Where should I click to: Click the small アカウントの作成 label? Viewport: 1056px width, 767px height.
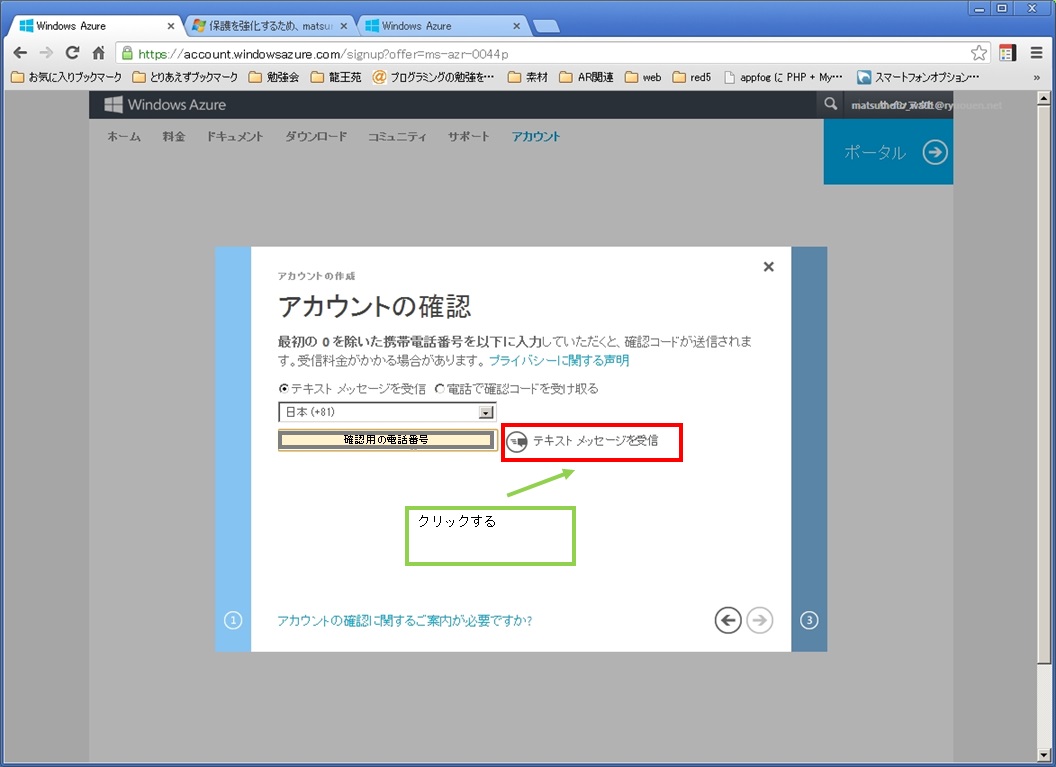pyautogui.click(x=317, y=276)
